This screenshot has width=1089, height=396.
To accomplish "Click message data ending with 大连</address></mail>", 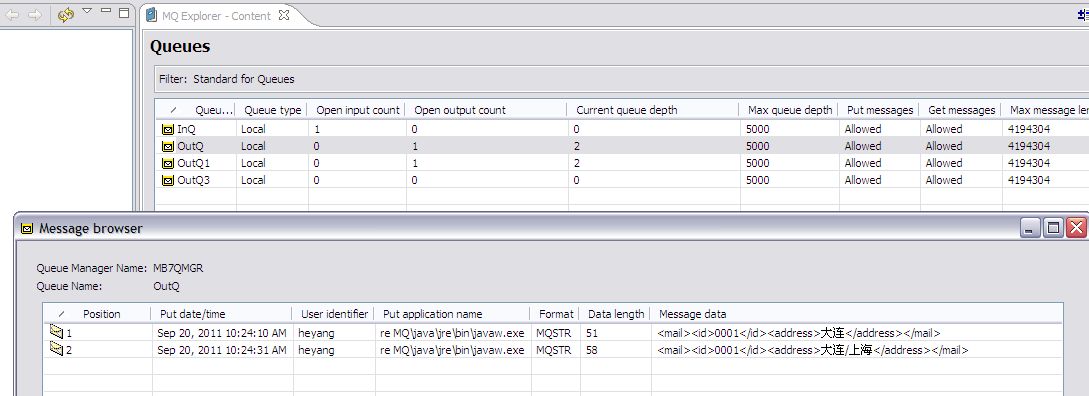I will 799,333.
